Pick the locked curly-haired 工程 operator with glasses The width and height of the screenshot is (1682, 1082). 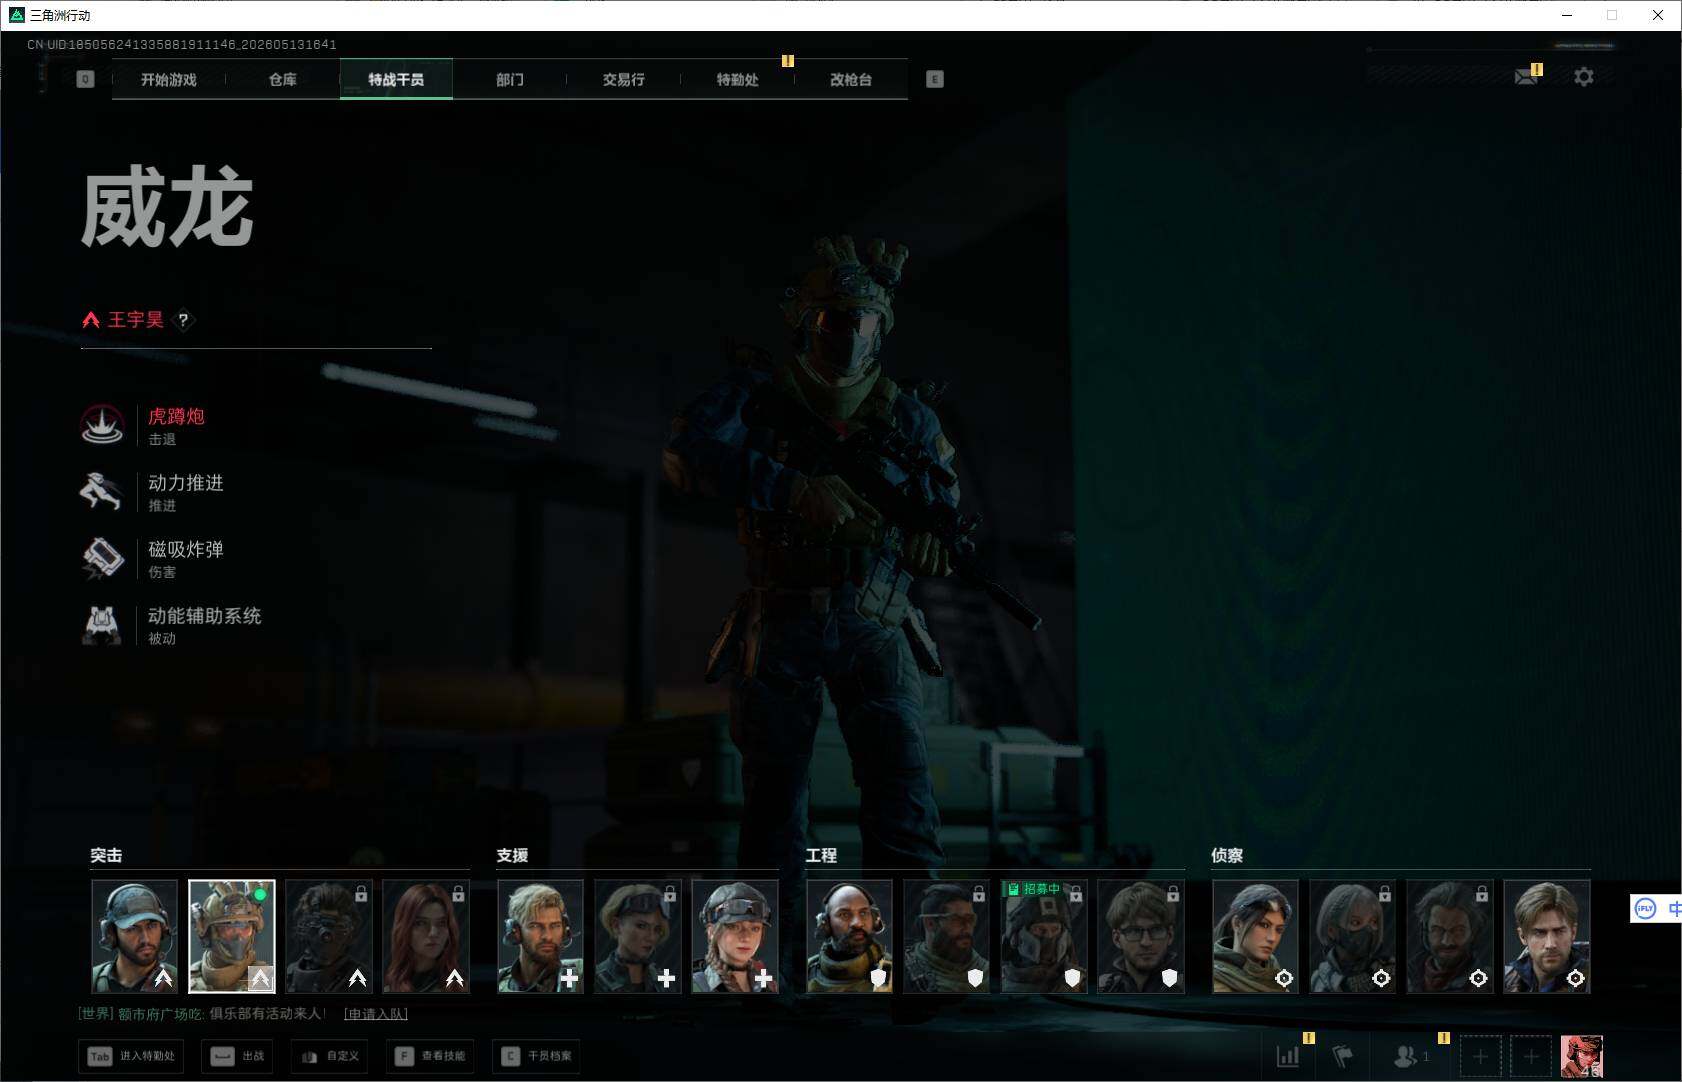1141,936
